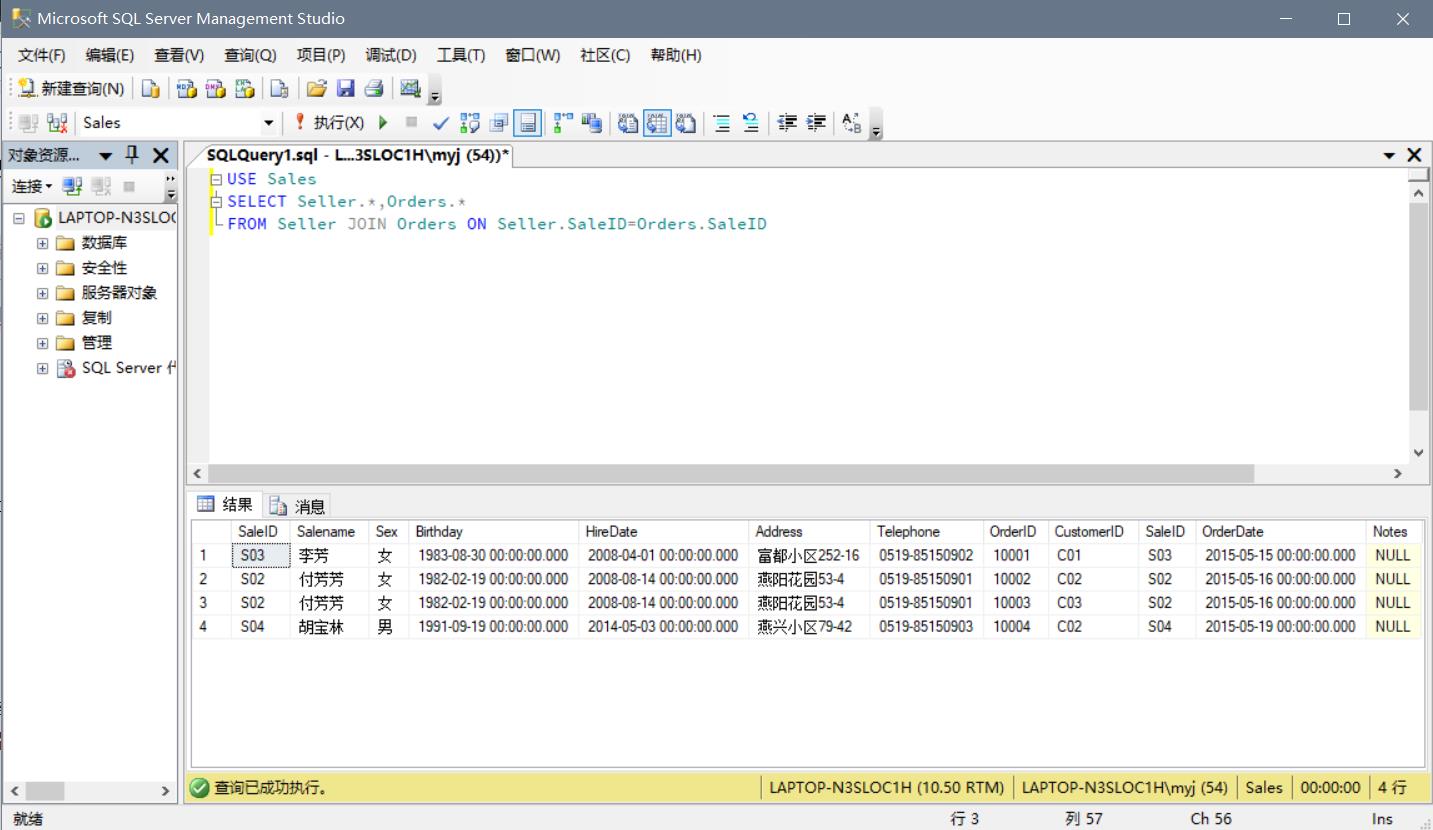Click the Open File folder icon

[x=317, y=89]
